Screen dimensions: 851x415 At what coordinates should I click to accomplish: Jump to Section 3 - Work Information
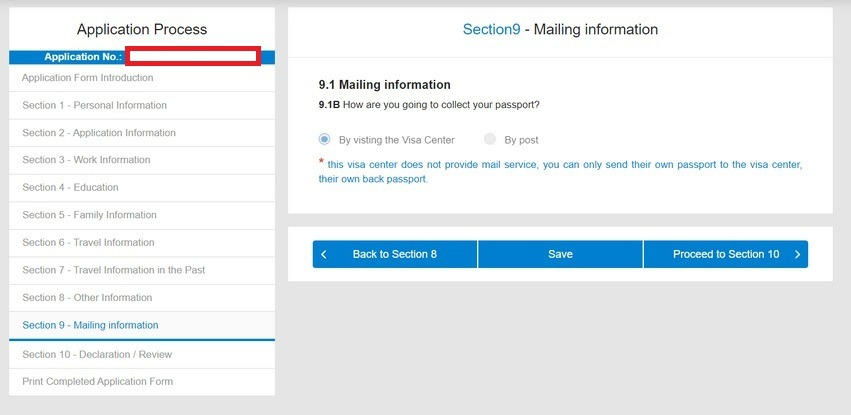86,160
